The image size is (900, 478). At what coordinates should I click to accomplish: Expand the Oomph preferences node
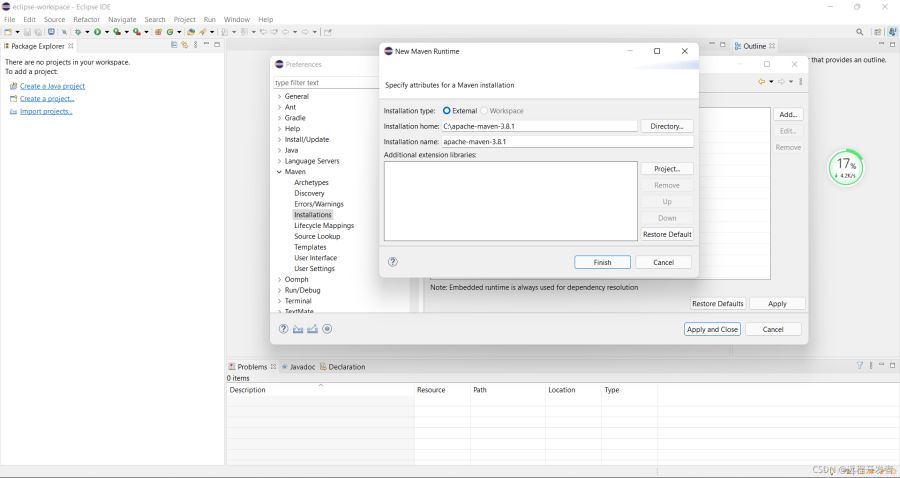click(x=280, y=279)
